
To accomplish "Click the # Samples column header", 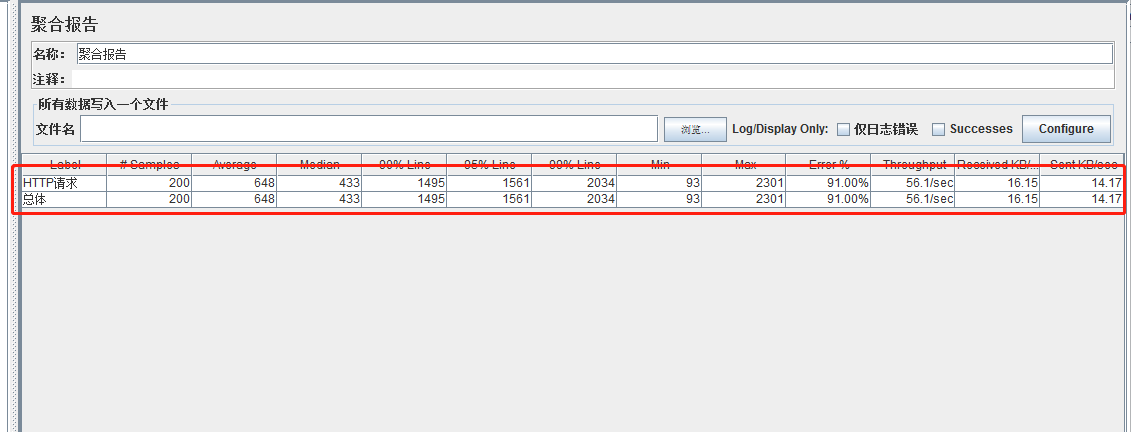I will click(x=149, y=164).
